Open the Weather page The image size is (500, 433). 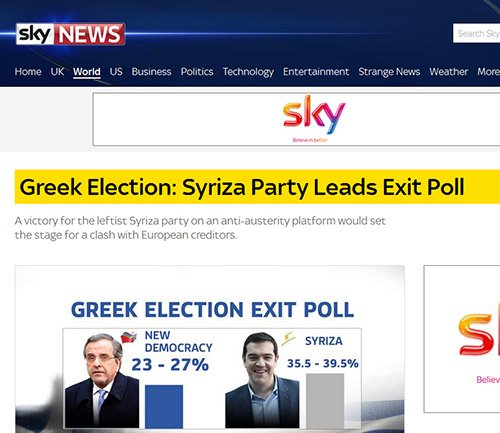coord(449,72)
